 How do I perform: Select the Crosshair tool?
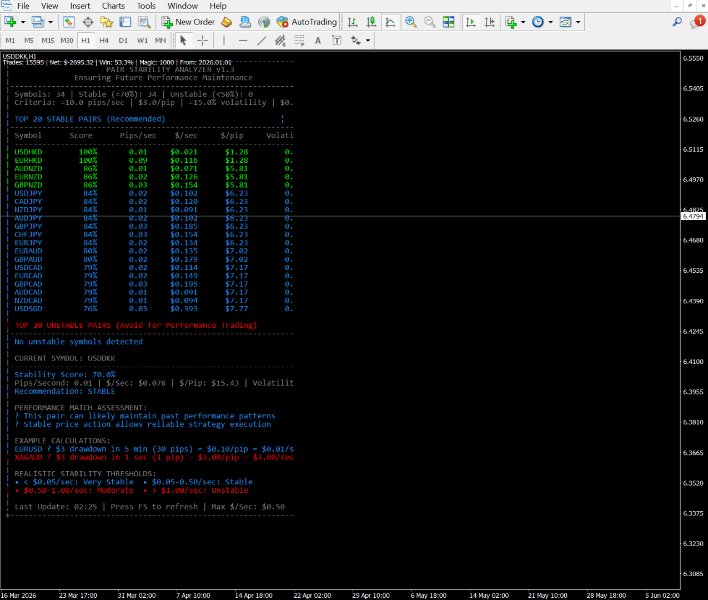(x=202, y=41)
